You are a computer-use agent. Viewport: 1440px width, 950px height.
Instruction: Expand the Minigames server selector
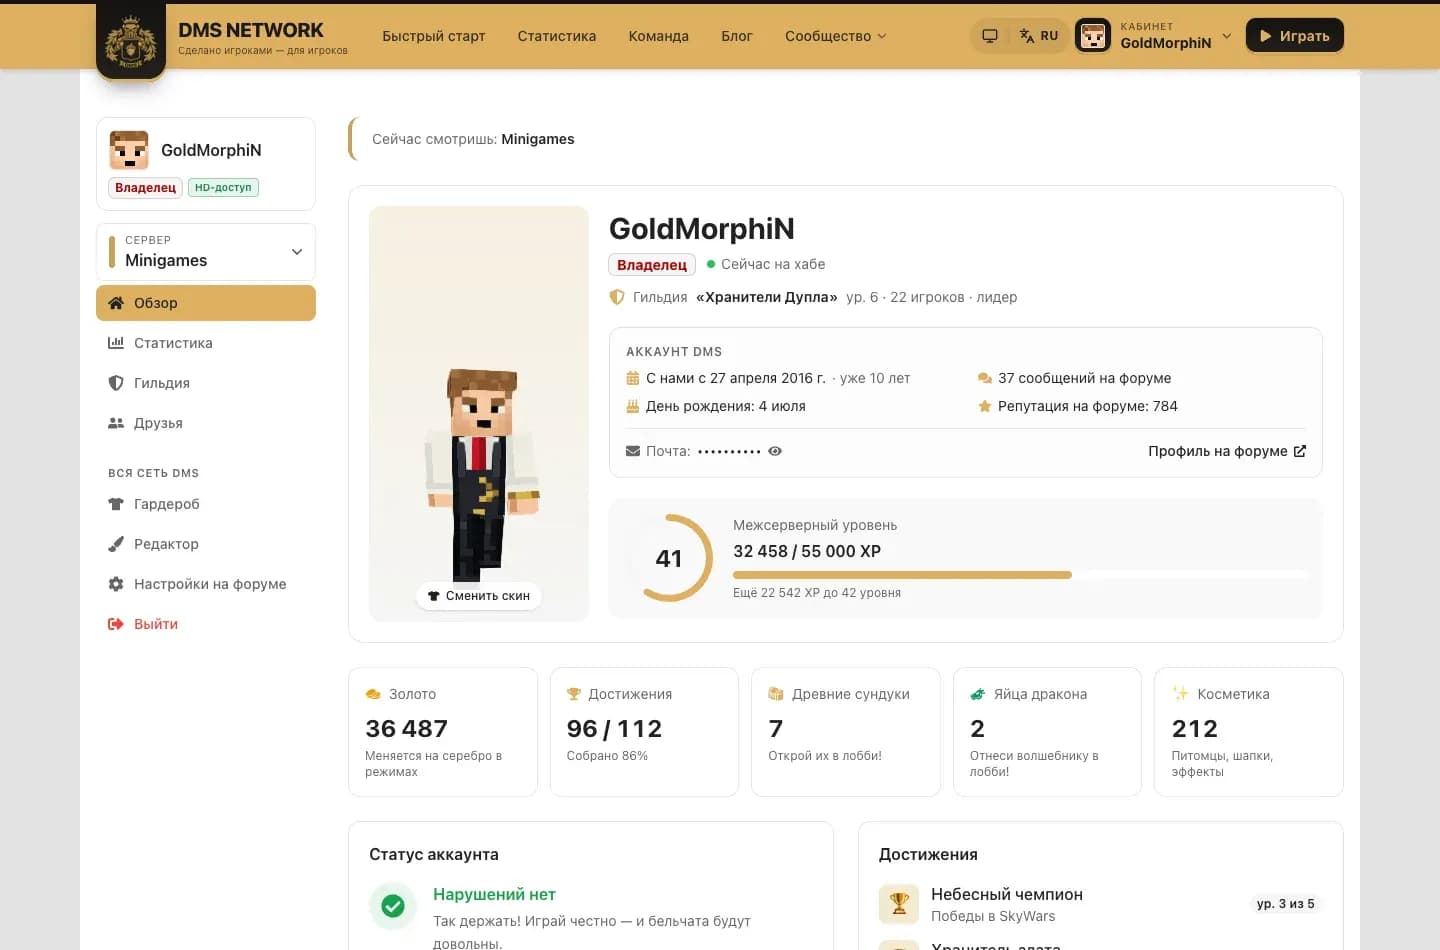click(x=206, y=252)
